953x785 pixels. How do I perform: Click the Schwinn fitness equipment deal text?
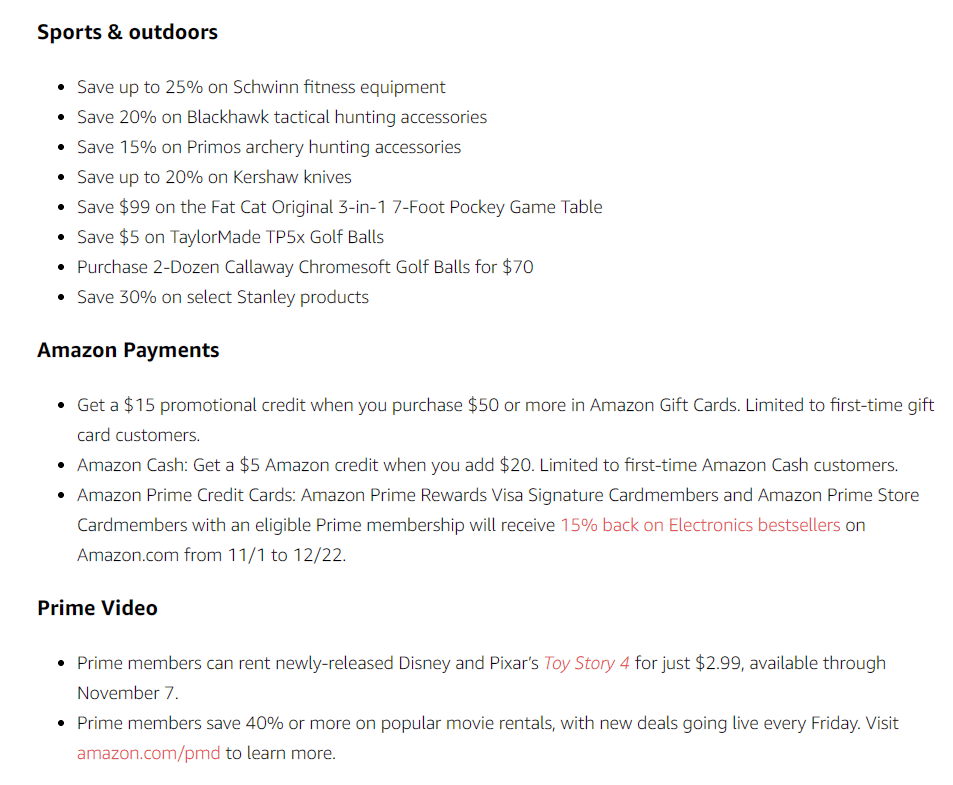[261, 87]
